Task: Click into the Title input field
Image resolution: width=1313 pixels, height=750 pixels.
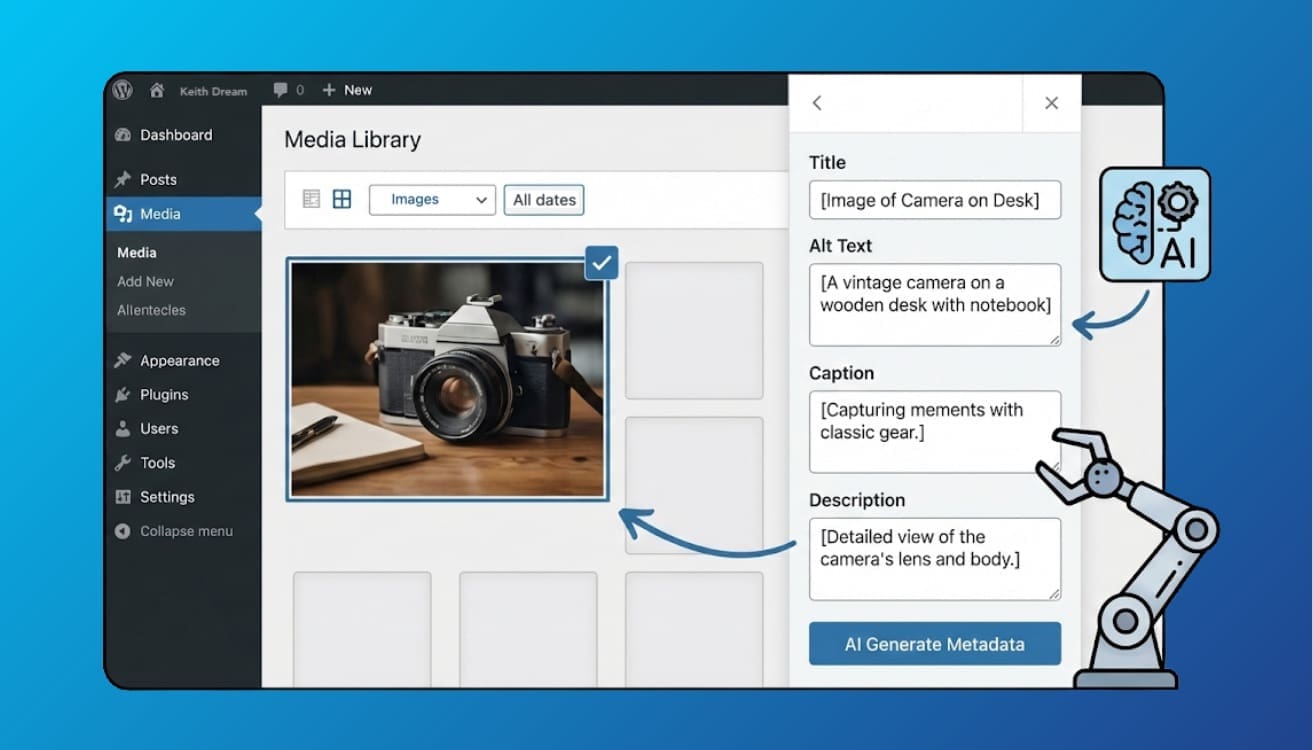Action: click(x=935, y=200)
